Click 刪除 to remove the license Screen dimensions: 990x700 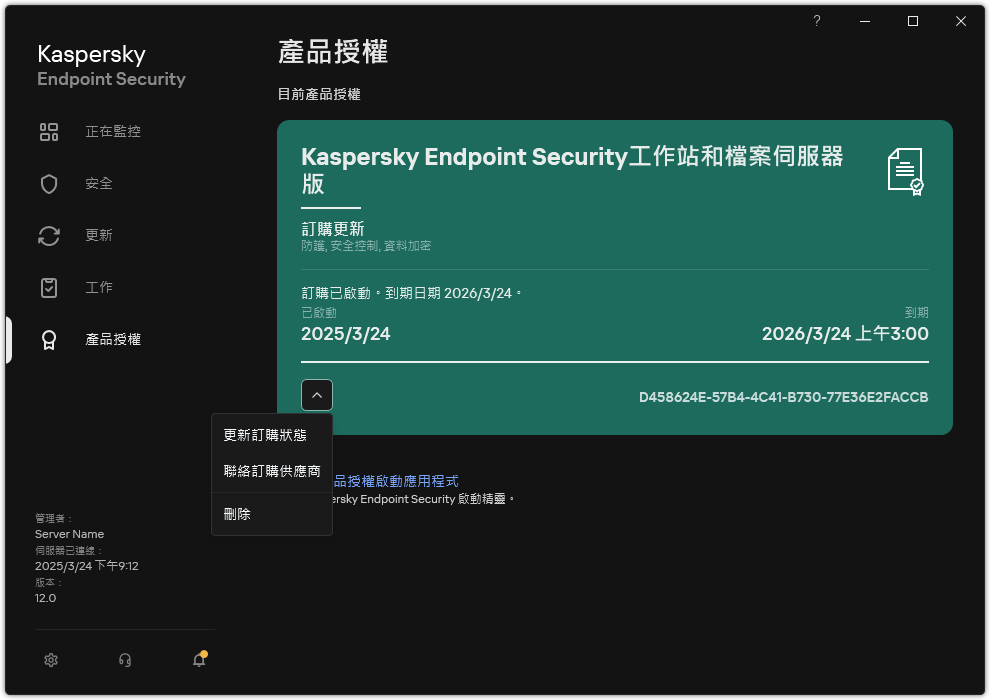click(x=237, y=513)
